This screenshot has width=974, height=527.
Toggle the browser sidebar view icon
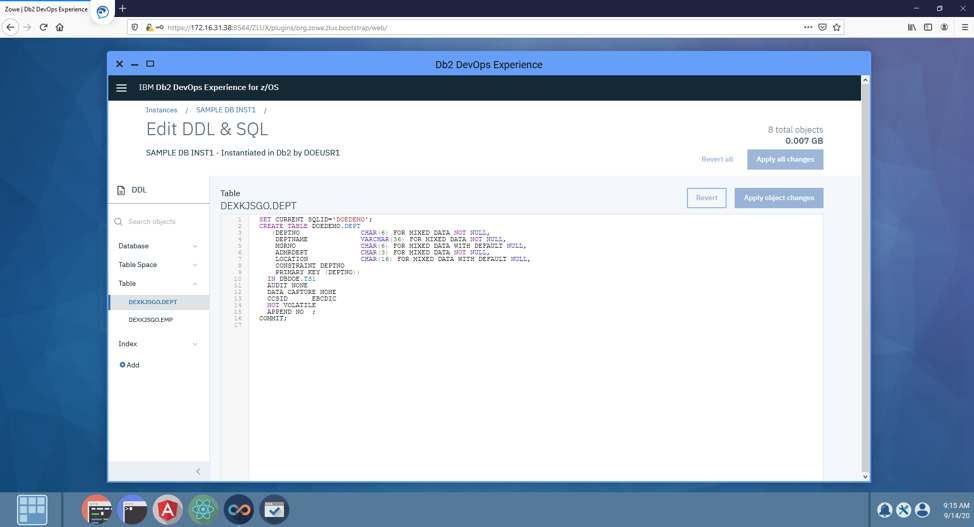point(928,27)
